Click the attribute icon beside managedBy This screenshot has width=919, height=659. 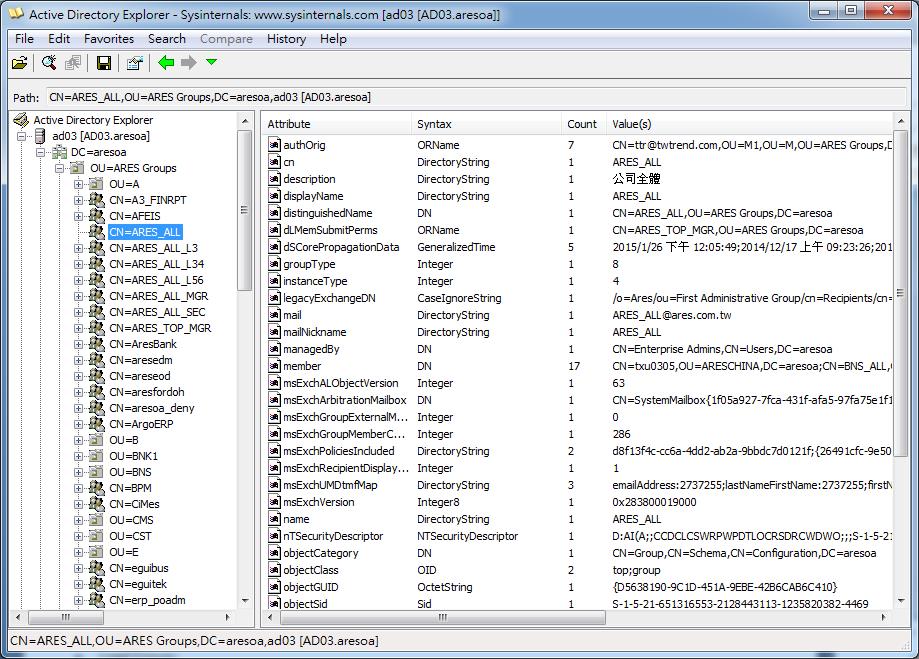[x=274, y=349]
